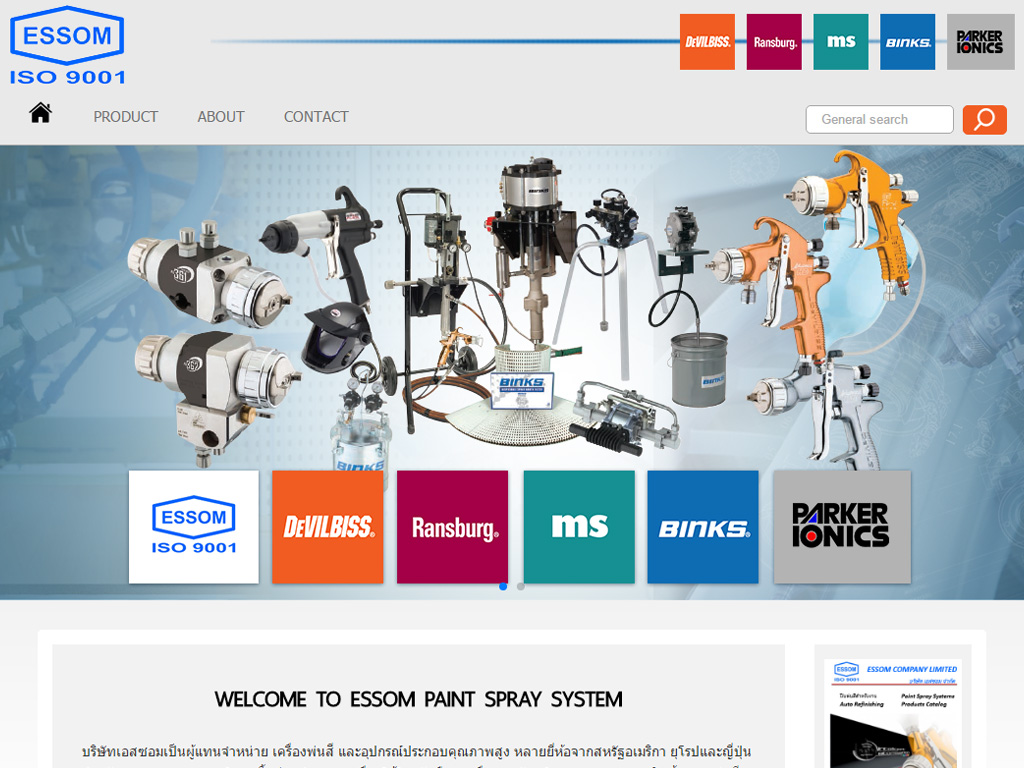Select the first blue carousel dot
The width and height of the screenshot is (1024, 768).
click(503, 586)
